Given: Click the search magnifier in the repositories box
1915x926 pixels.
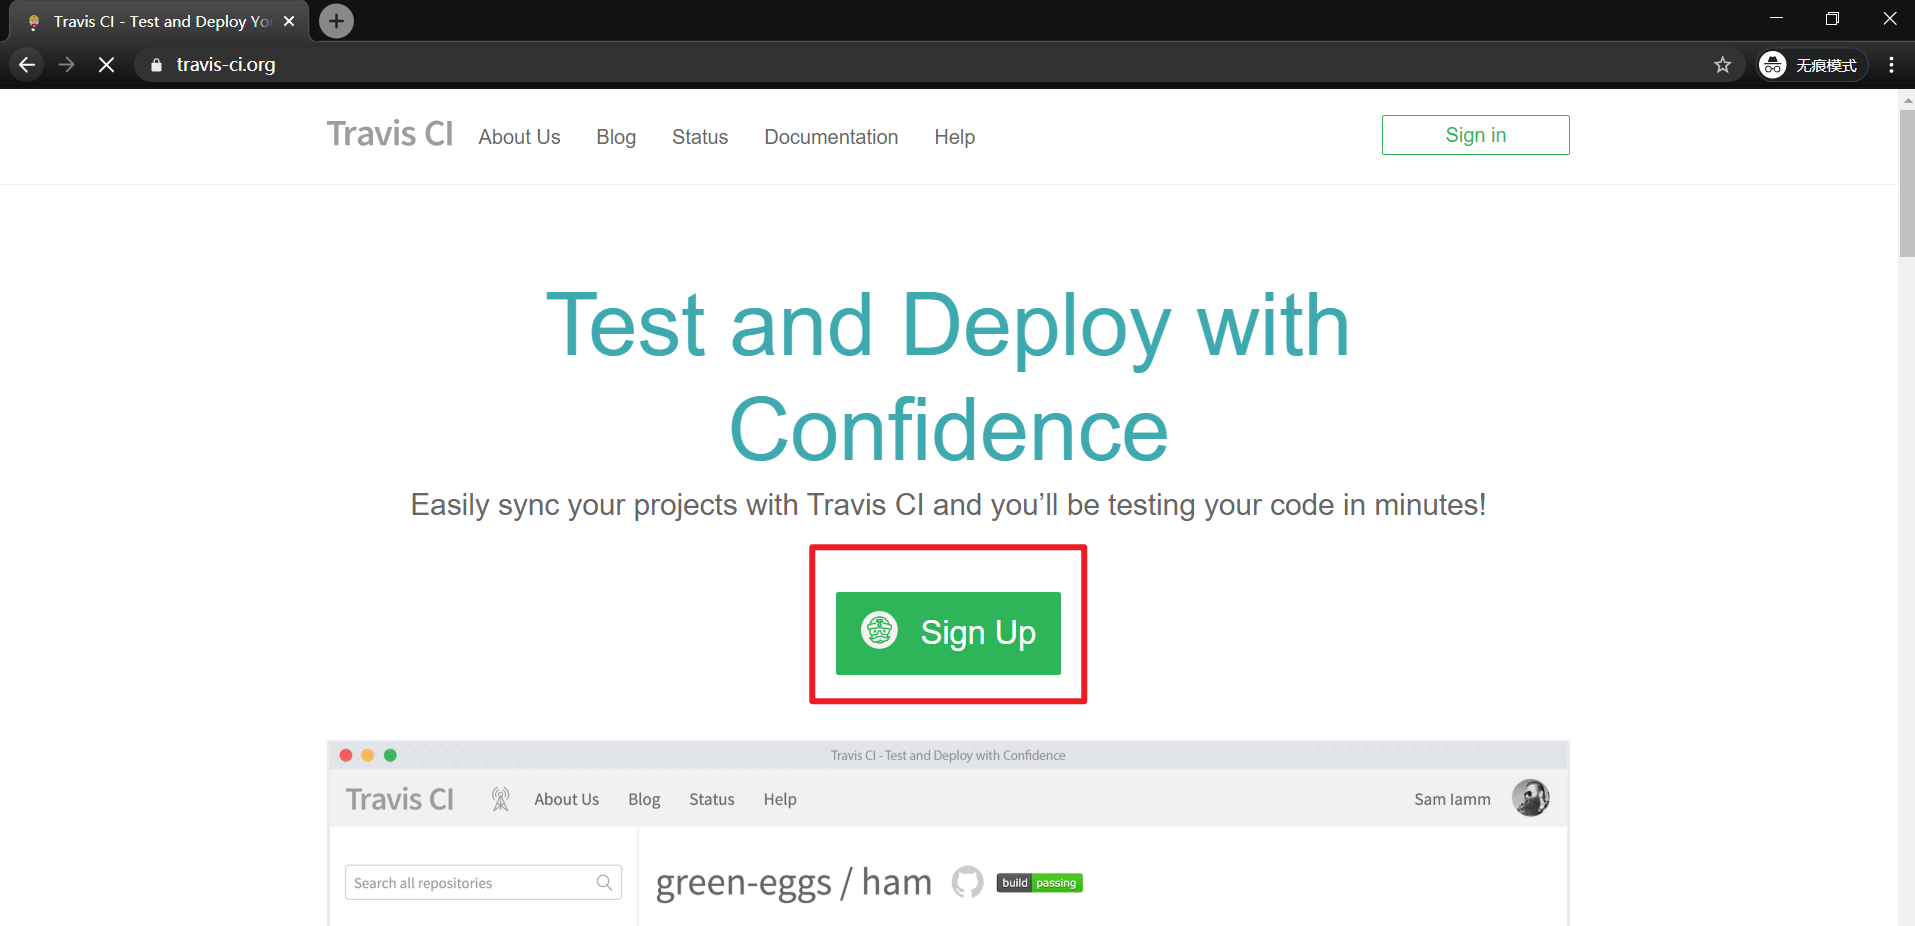Looking at the screenshot, I should pyautogui.click(x=604, y=882).
